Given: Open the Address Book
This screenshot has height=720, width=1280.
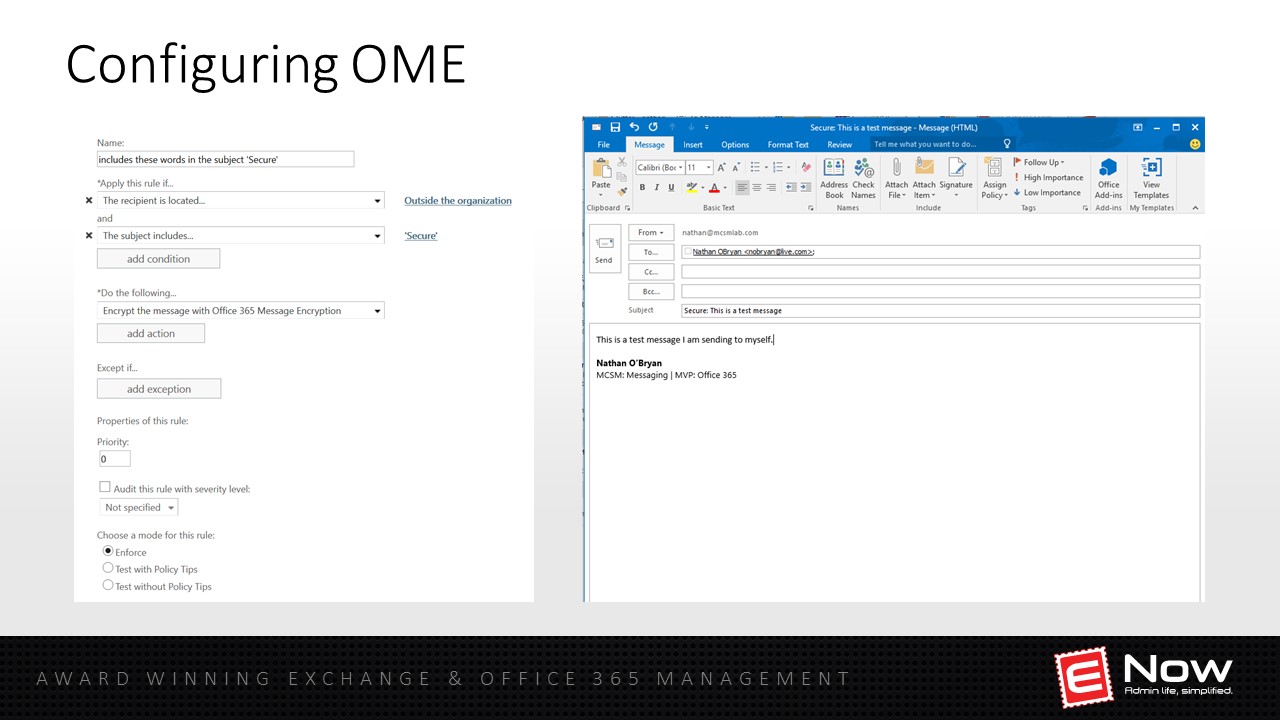Looking at the screenshot, I should [x=834, y=178].
